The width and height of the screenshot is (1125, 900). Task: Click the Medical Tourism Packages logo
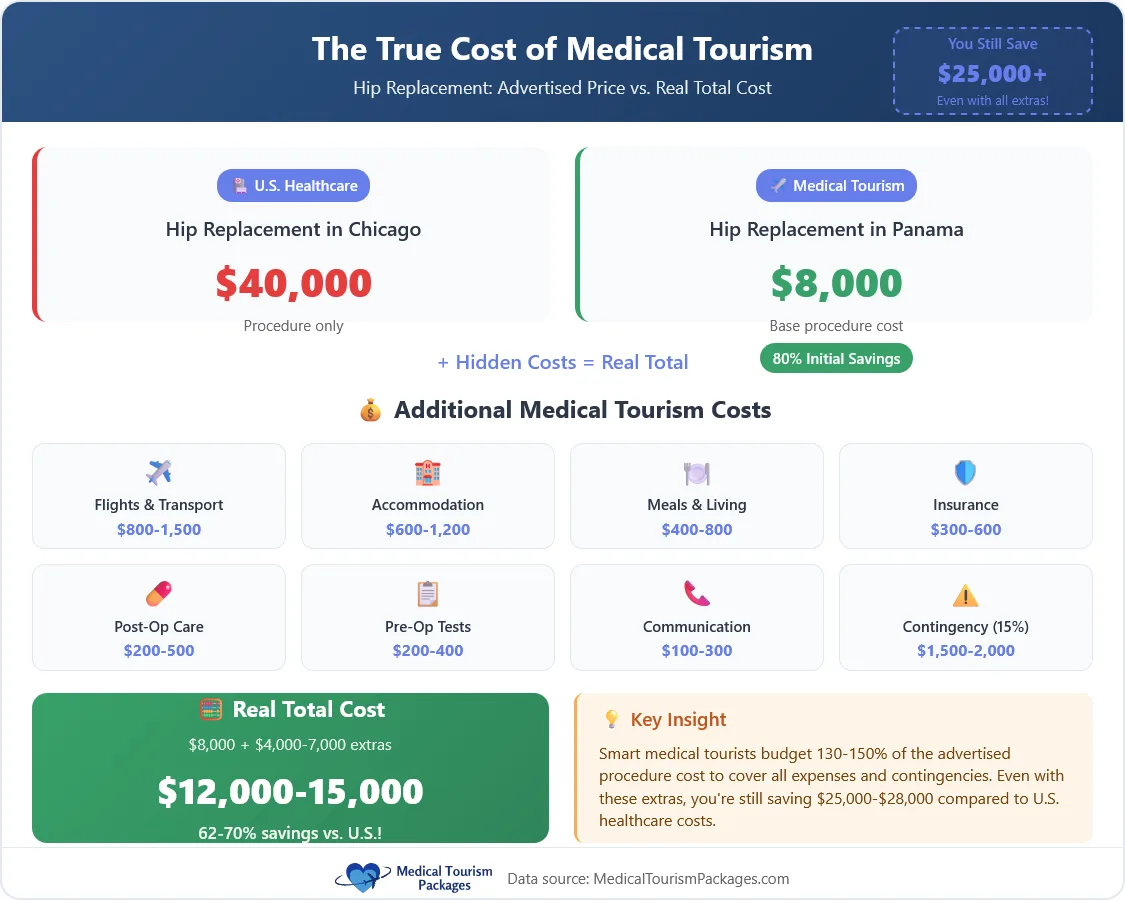point(414,878)
